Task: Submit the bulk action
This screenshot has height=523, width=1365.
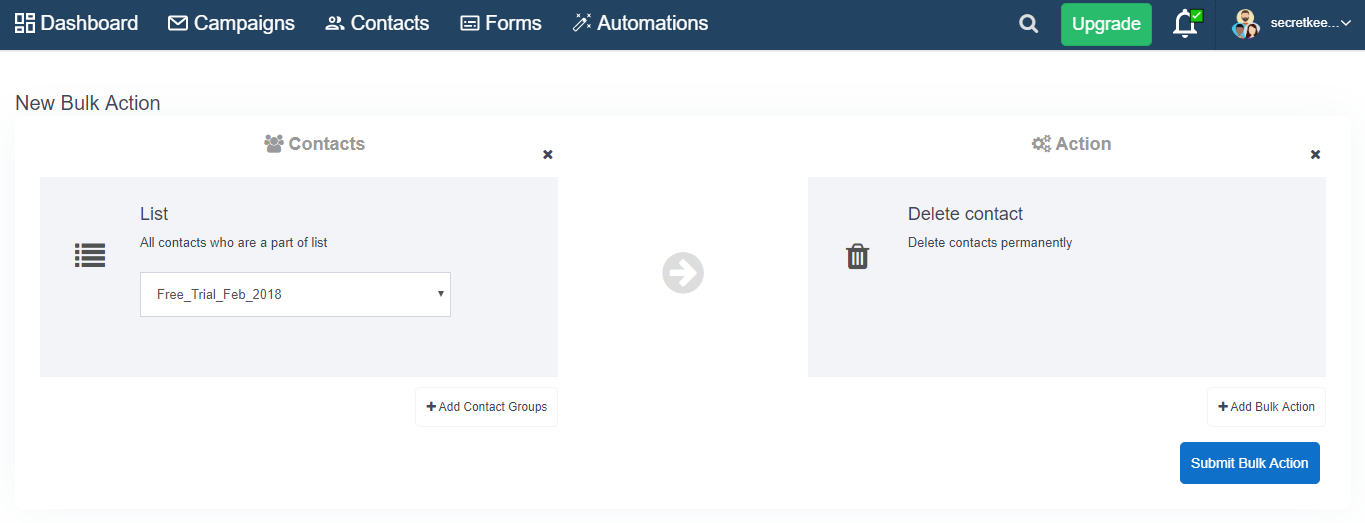Action: click(1249, 463)
